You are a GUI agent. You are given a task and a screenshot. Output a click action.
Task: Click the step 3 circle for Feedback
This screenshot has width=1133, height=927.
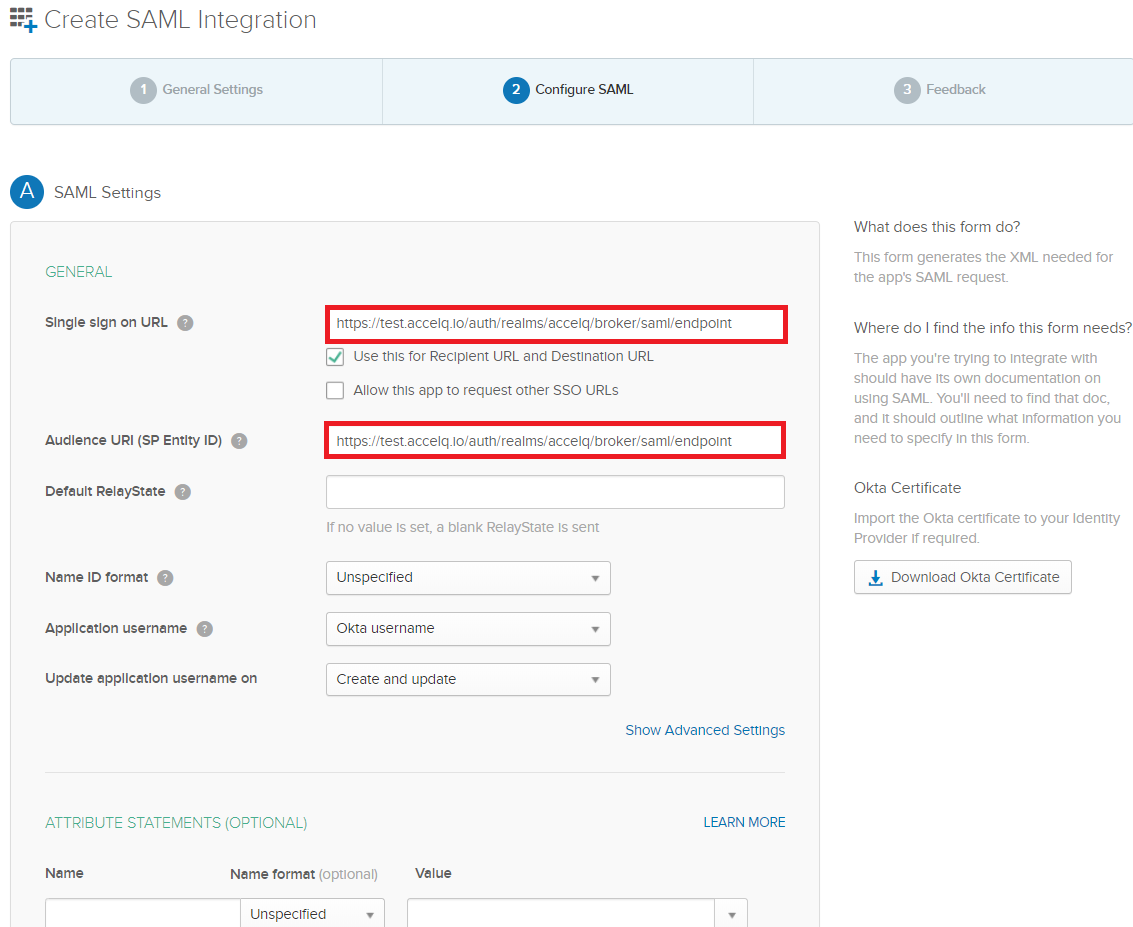coord(907,90)
